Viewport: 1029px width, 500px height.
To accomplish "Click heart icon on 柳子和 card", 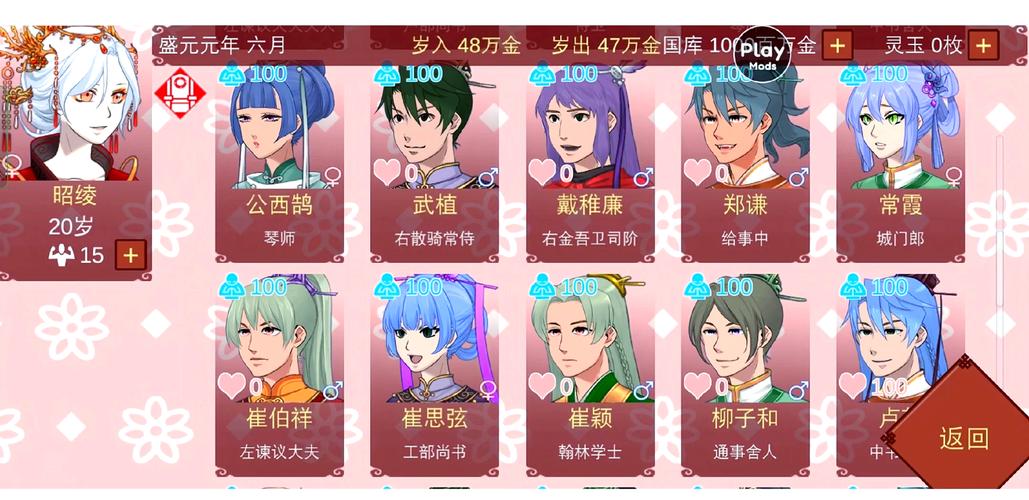I will (x=697, y=385).
